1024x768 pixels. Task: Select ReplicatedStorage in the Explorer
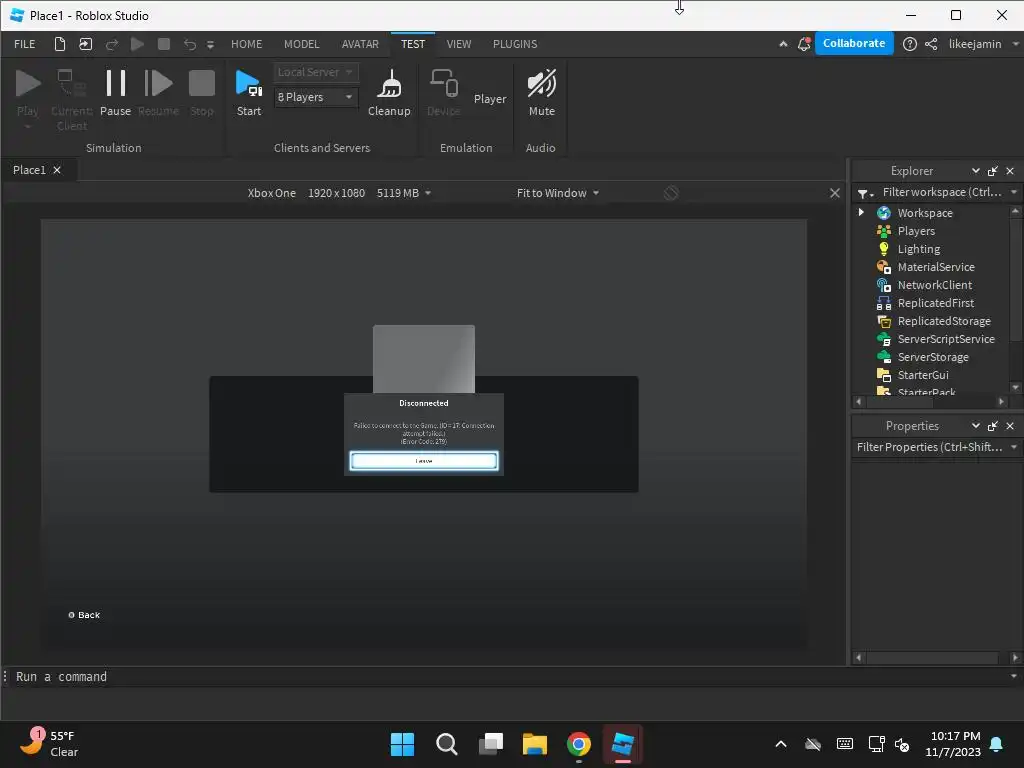click(943, 321)
